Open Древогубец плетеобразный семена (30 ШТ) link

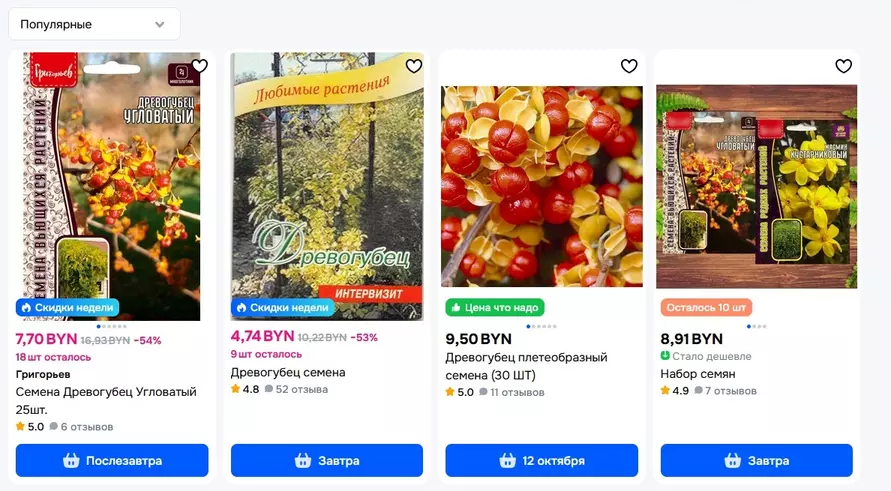coord(526,366)
